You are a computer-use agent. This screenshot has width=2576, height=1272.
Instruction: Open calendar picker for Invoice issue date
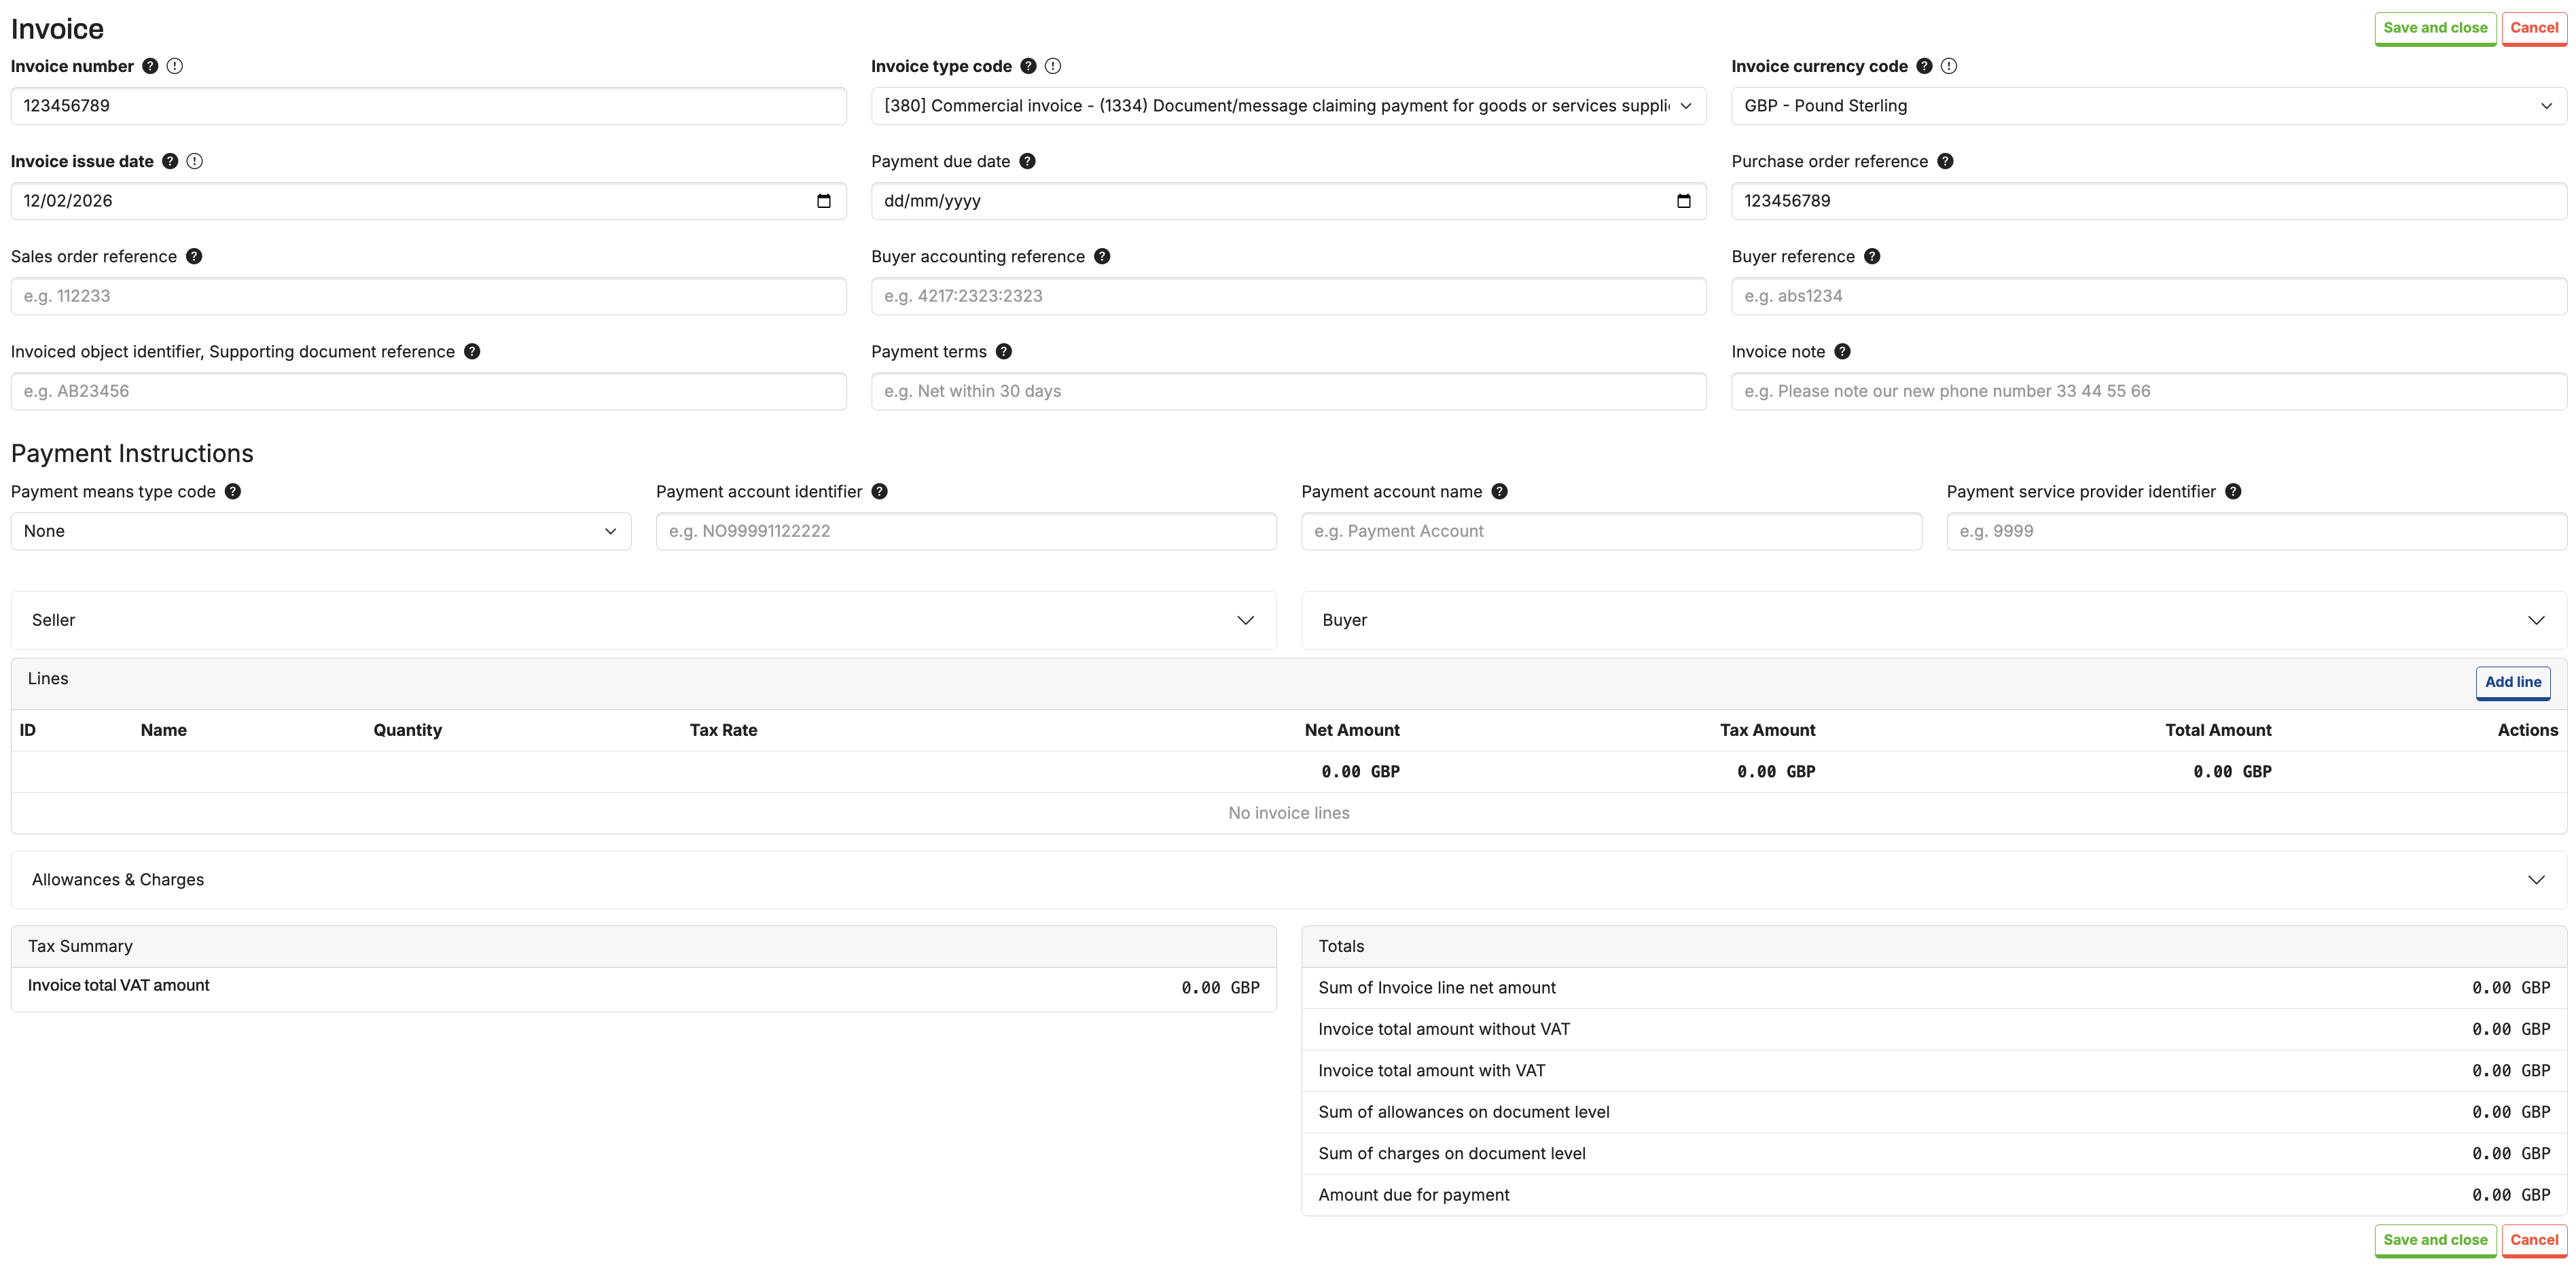coord(824,201)
